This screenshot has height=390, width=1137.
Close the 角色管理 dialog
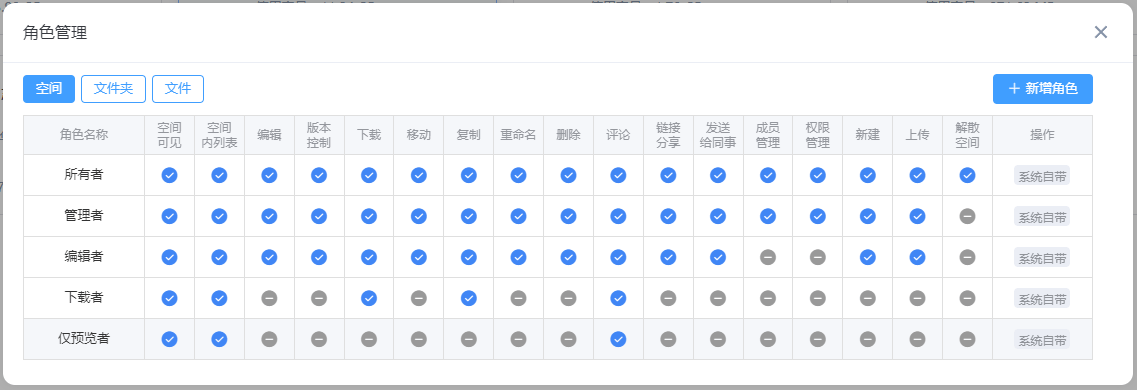1101,32
